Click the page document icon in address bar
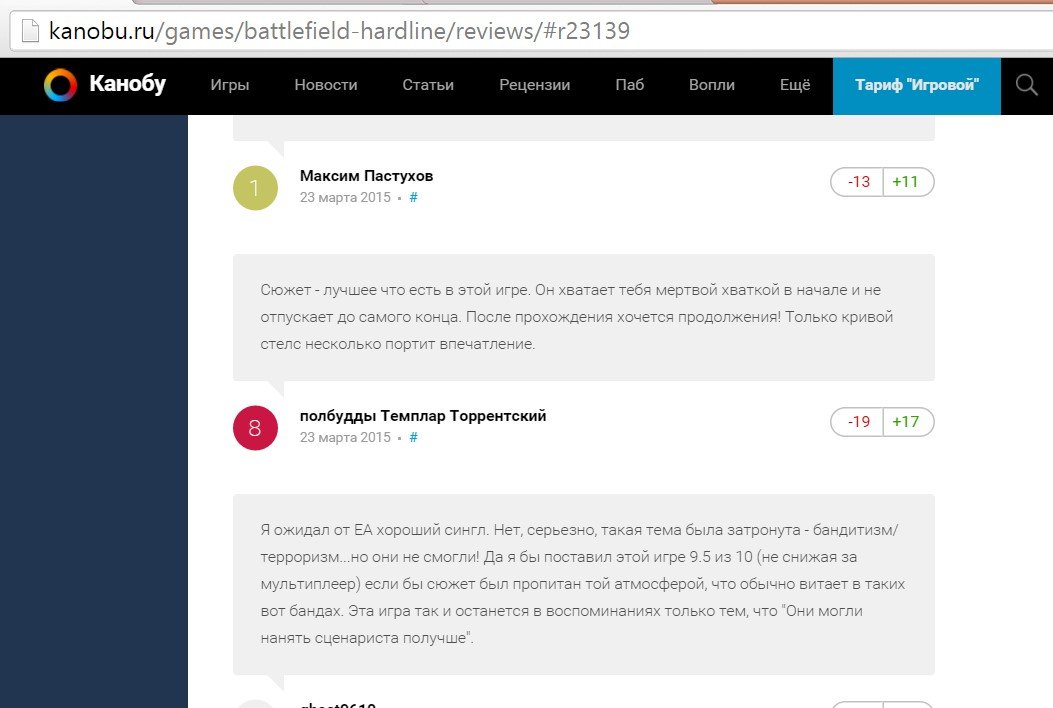Screen dimensions: 1053x708 [x=30, y=31]
